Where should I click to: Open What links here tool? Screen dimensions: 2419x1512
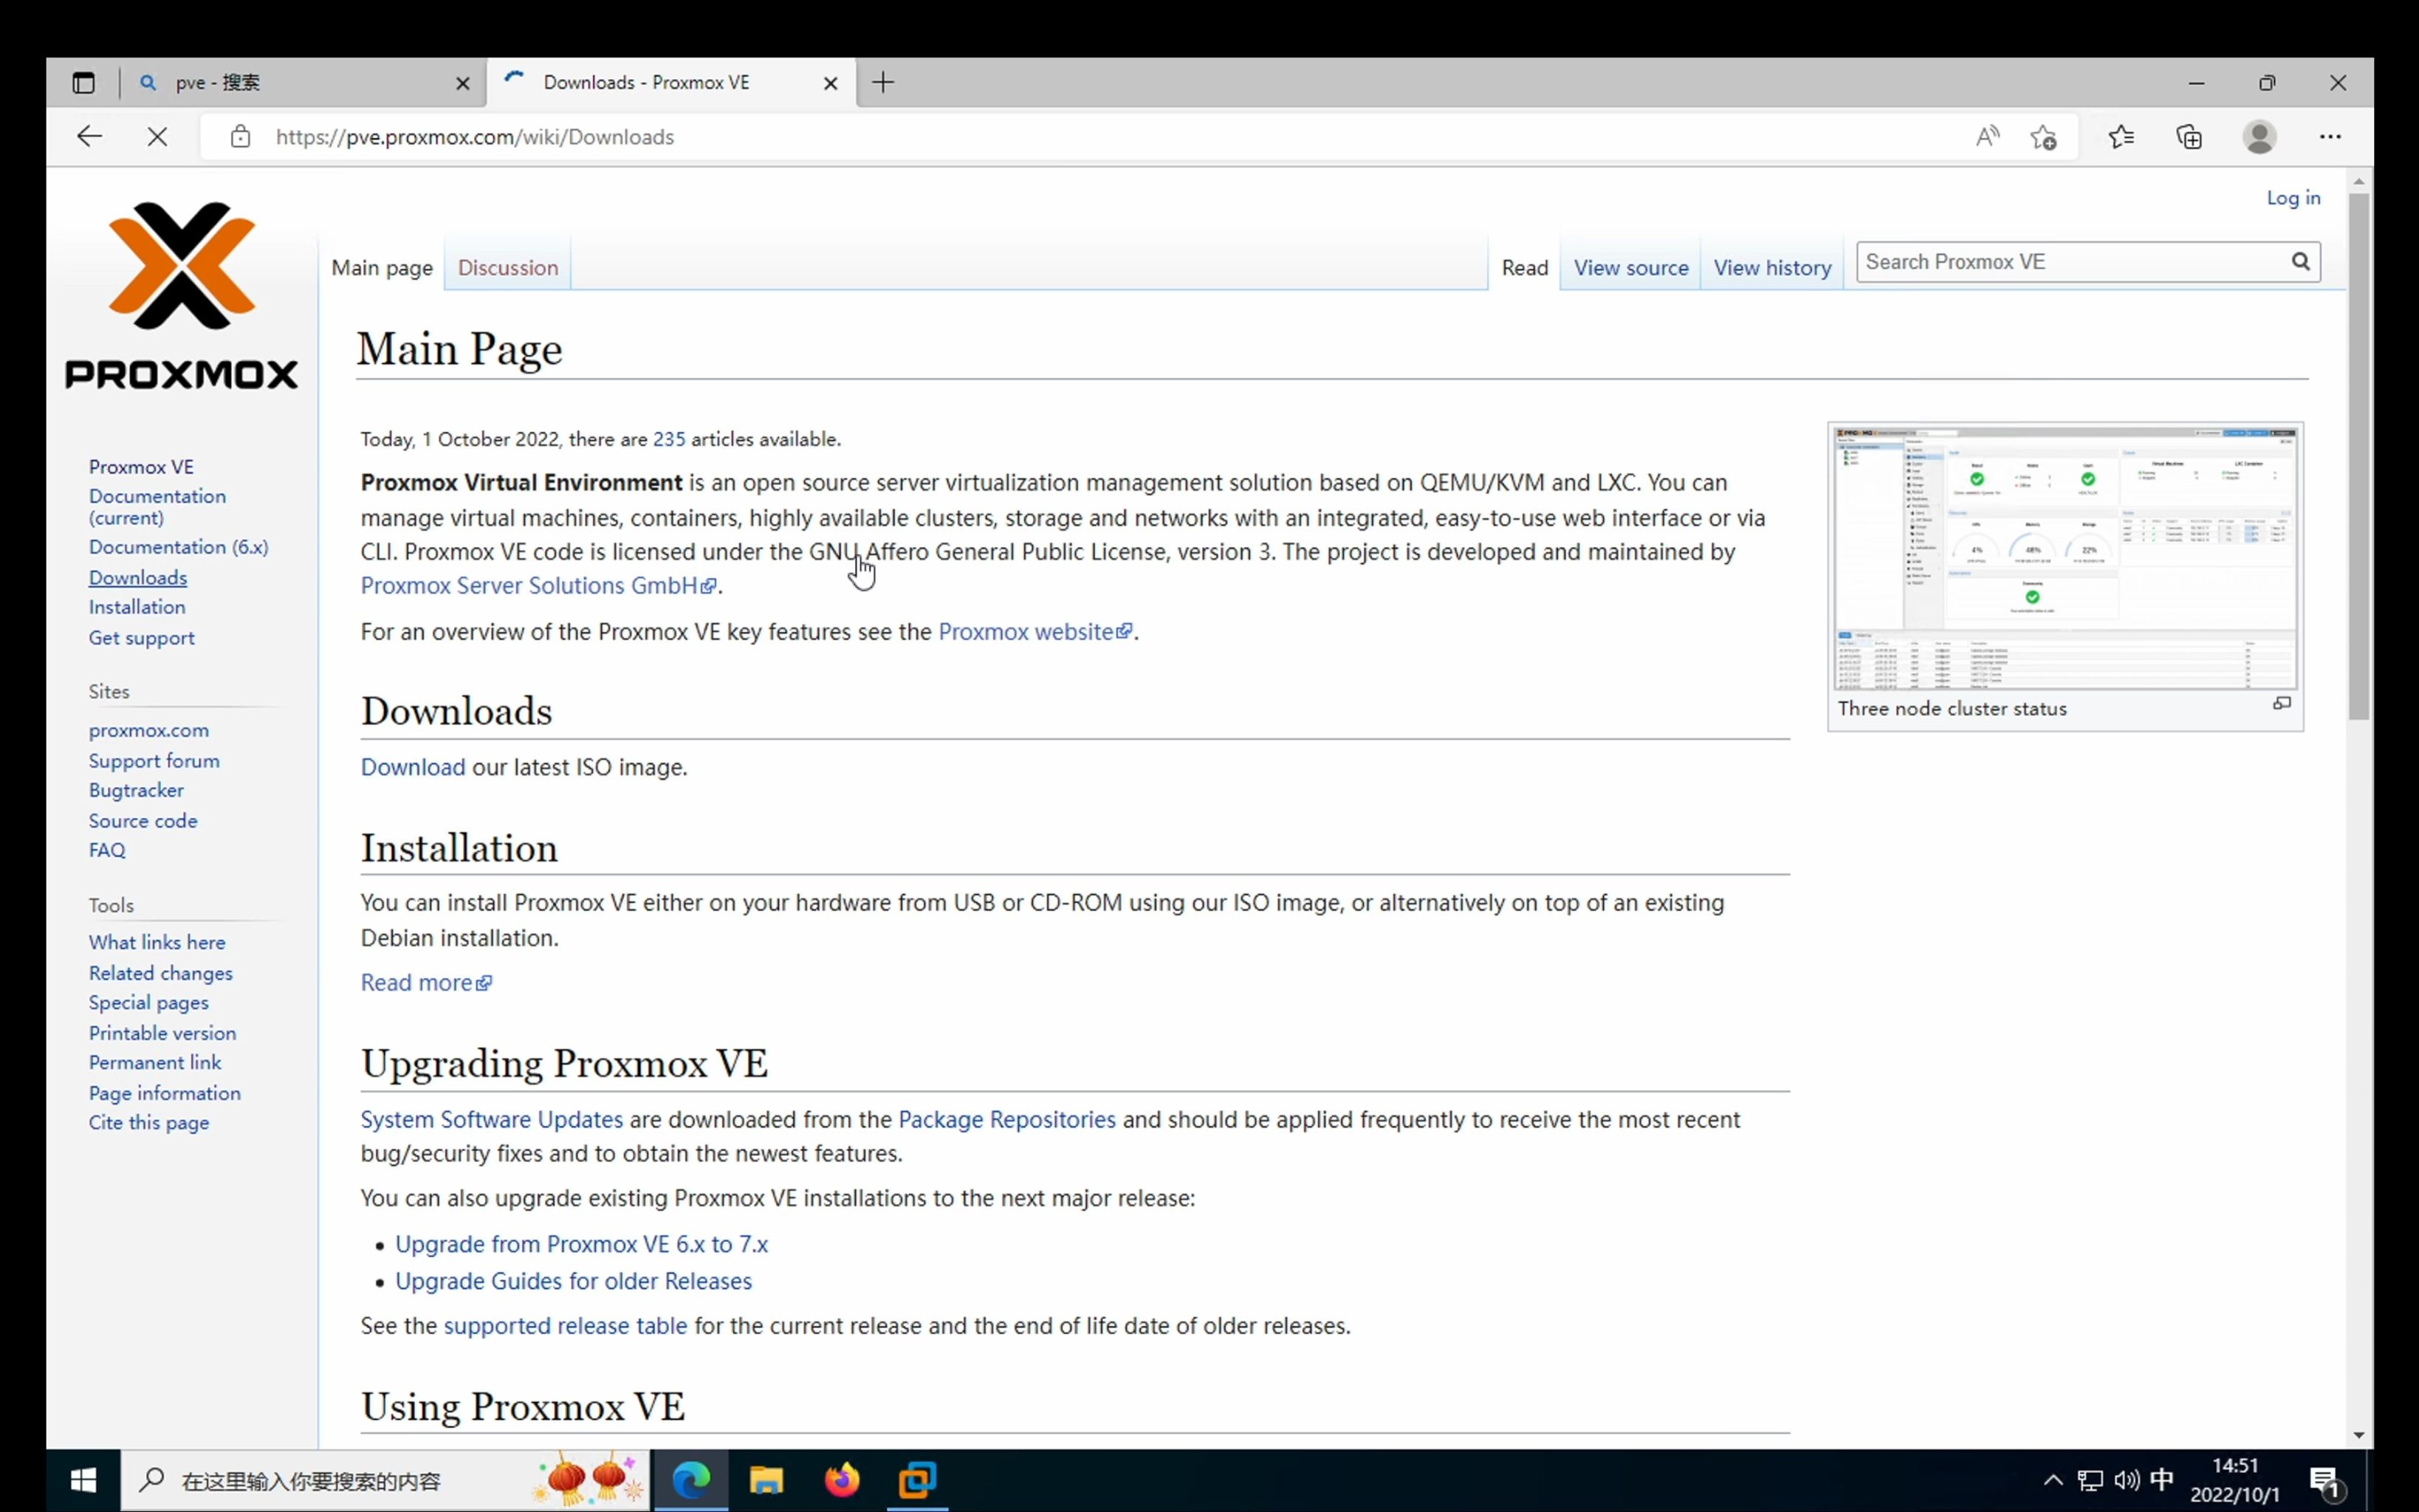pos(157,942)
